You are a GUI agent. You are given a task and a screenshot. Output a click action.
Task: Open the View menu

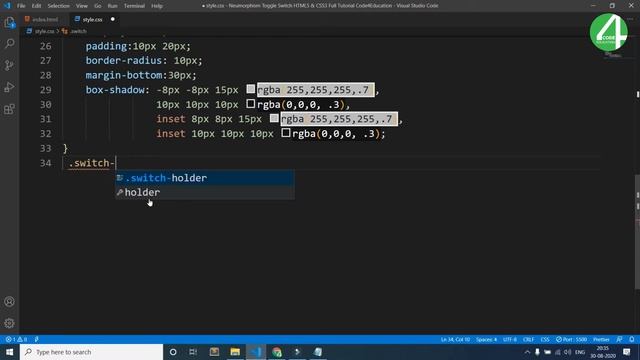tap(82, 6)
